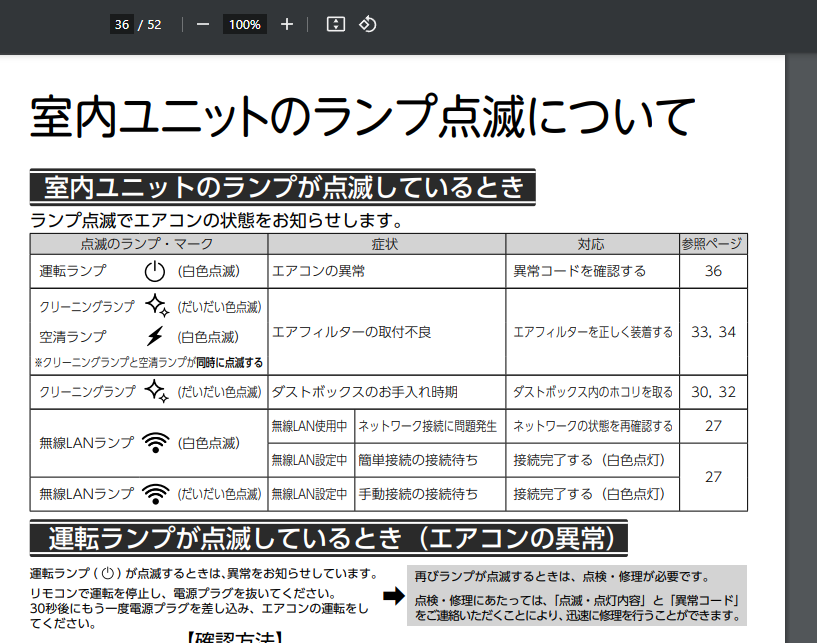Click reference page 27 in the table
Screen dimensions: 817x643
712,426
